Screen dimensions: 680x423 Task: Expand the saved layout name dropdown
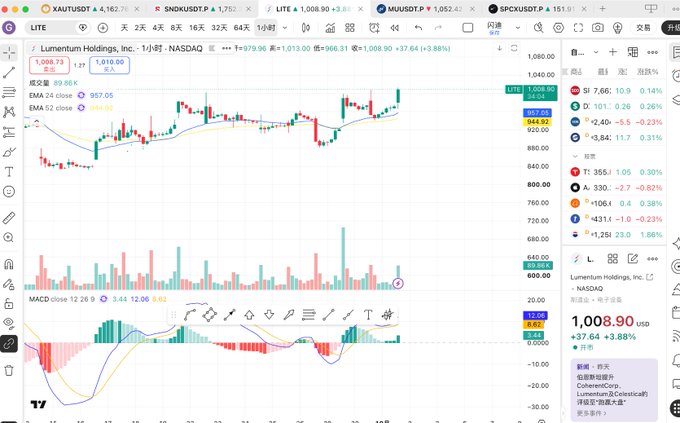(517, 28)
